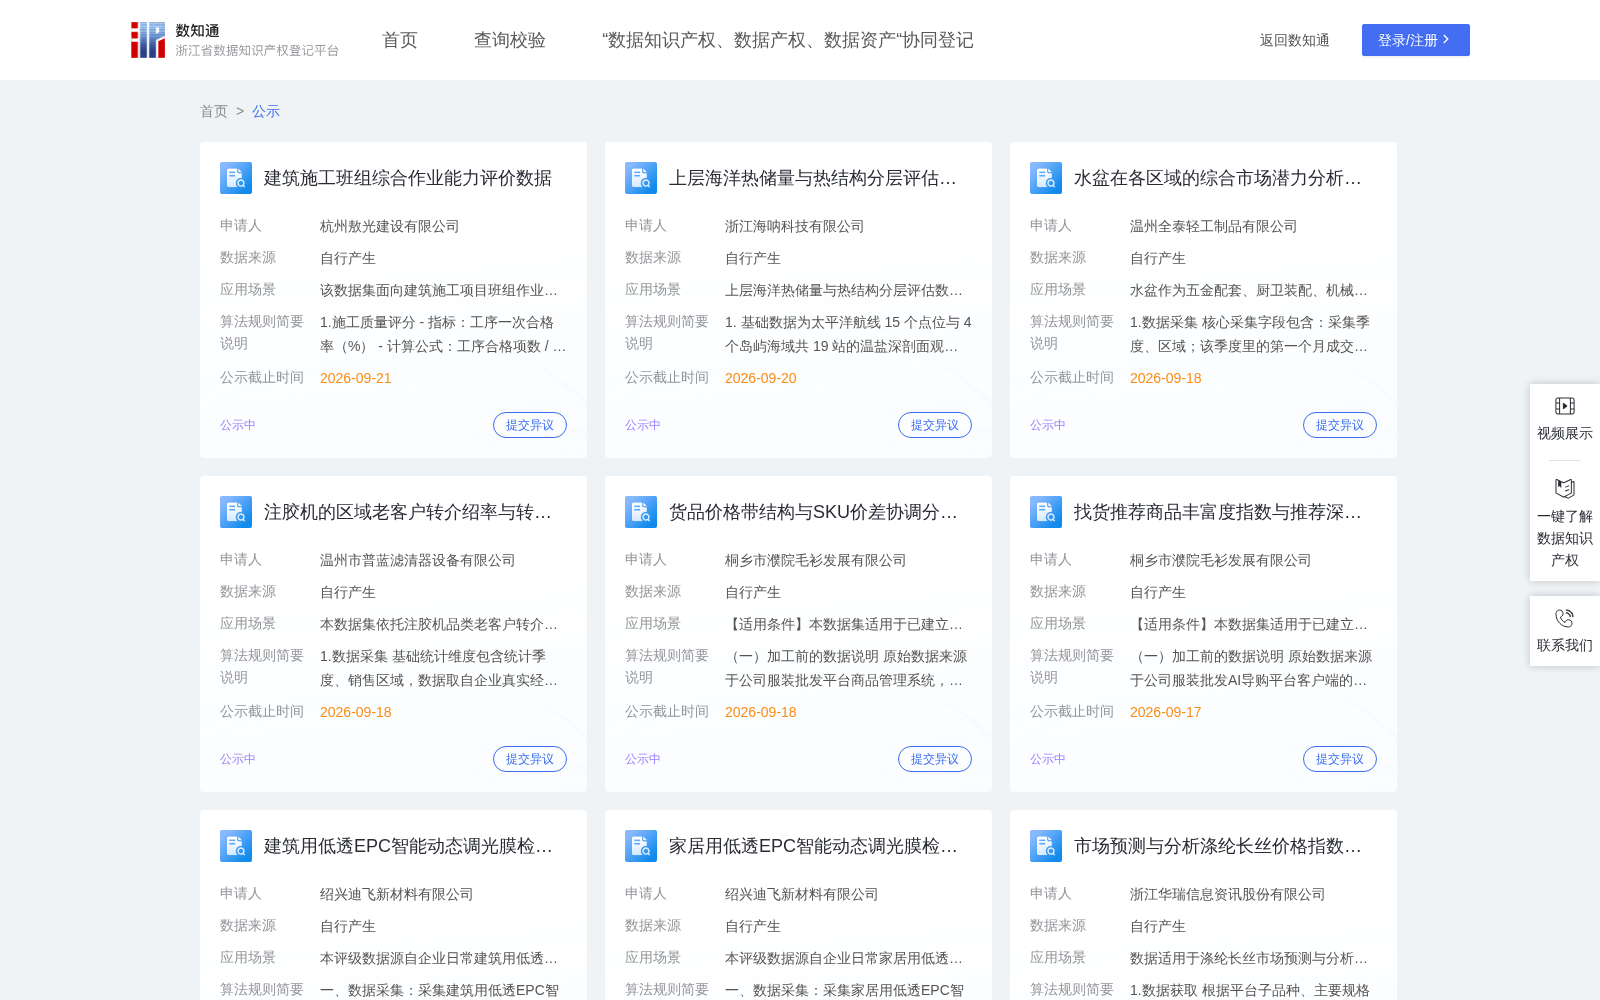Click 提交异议 on 注胶机的区域老客户 card
The height and width of the screenshot is (1000, 1600).
pyautogui.click(x=530, y=759)
